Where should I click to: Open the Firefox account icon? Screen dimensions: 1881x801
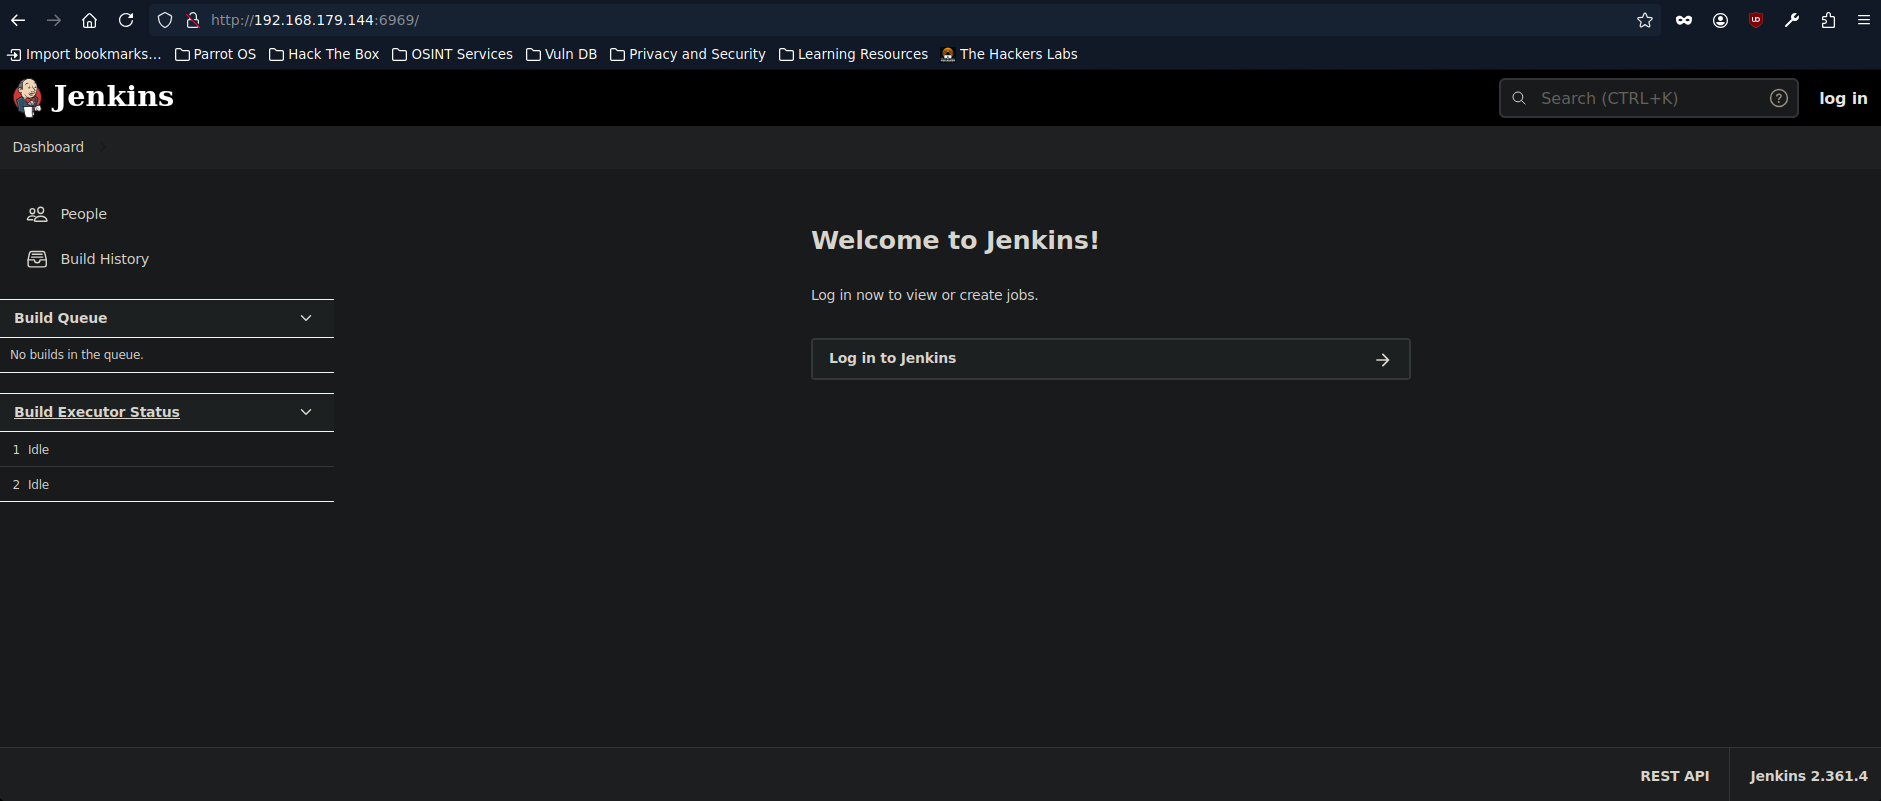tap(1720, 20)
